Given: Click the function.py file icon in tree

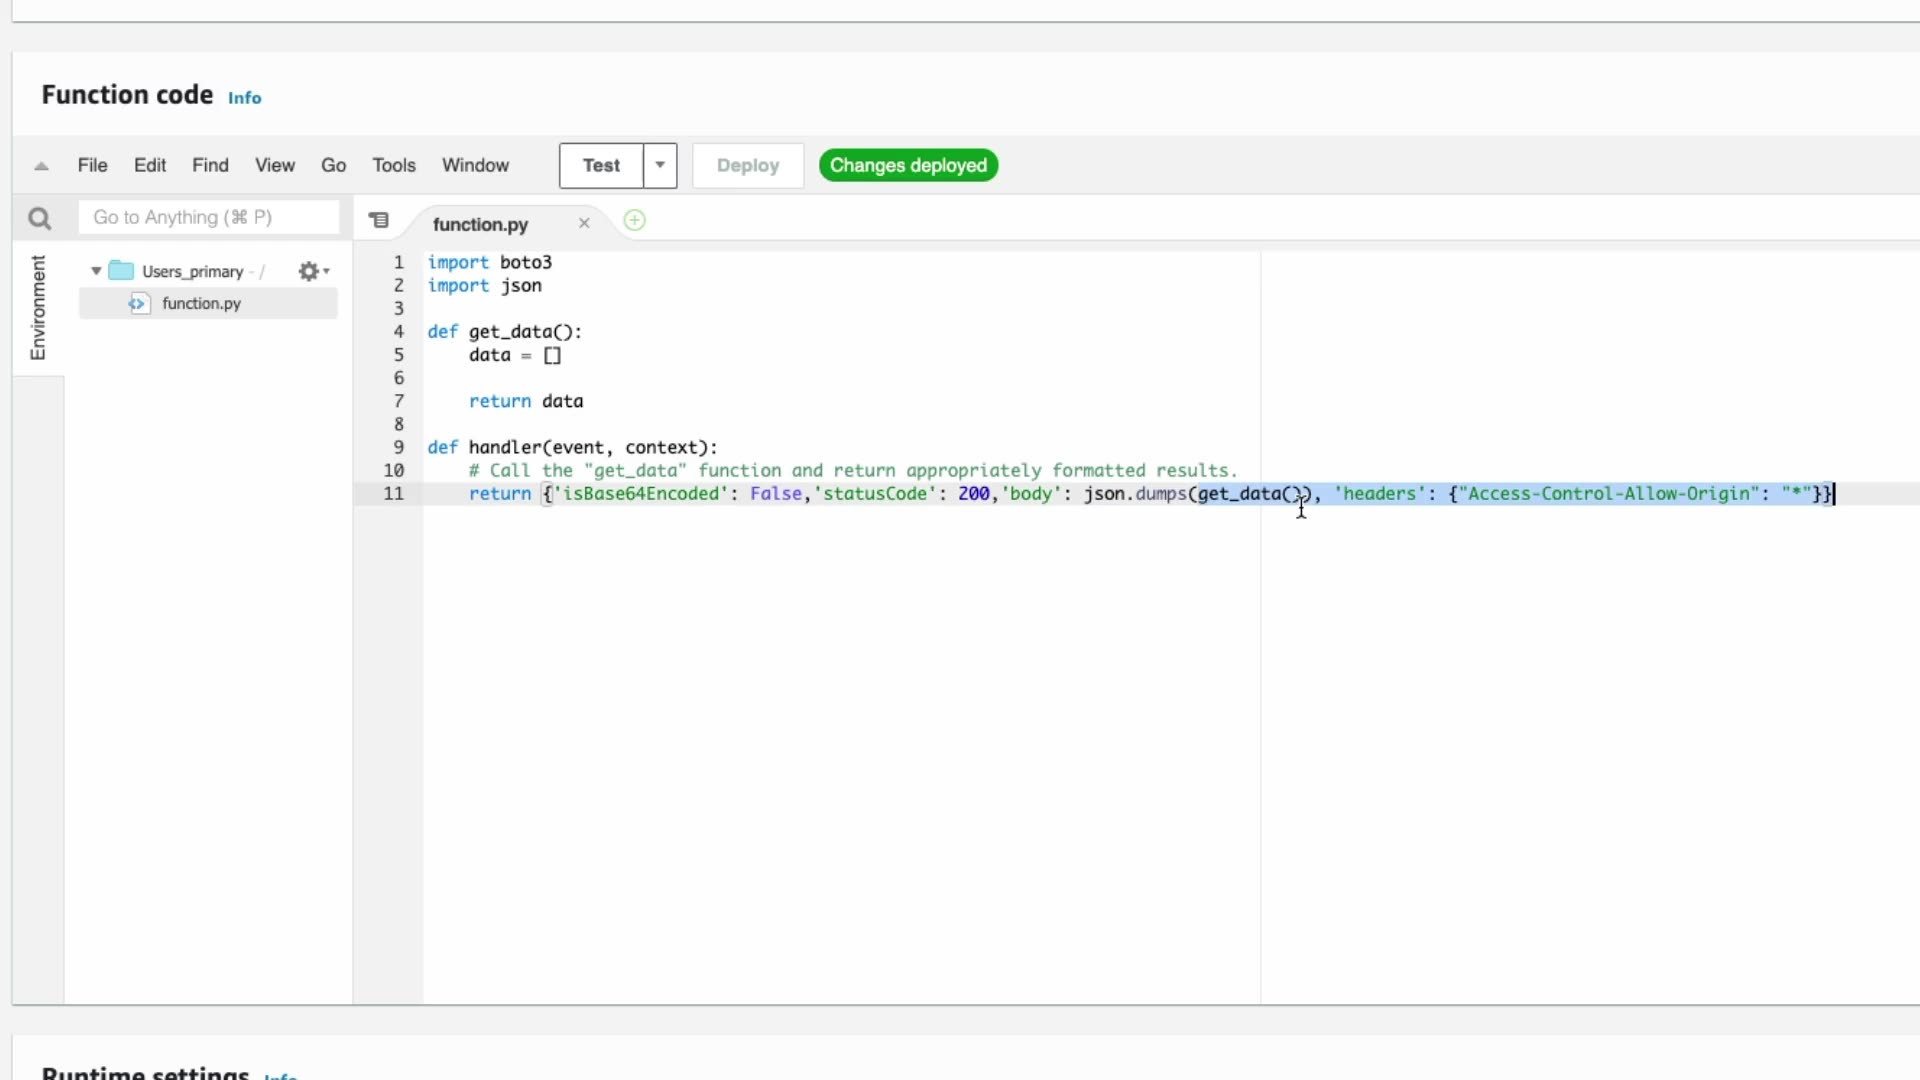Looking at the screenshot, I should tap(138, 303).
